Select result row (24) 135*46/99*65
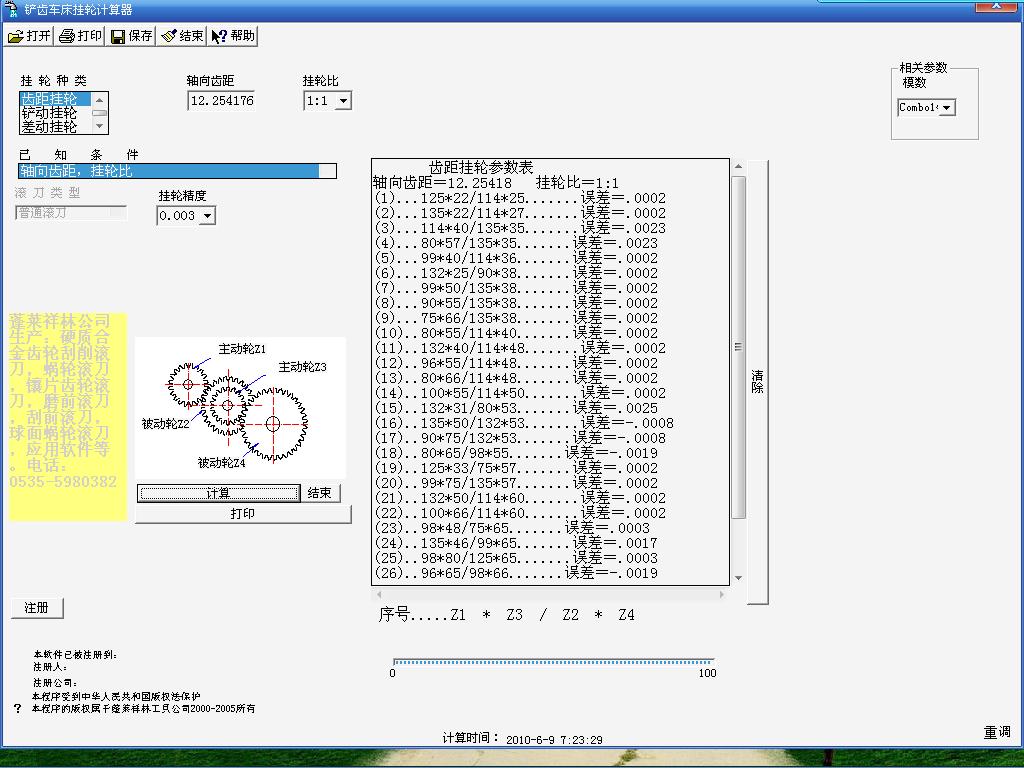Screen dimensions: 1024x768 [x=516, y=543]
